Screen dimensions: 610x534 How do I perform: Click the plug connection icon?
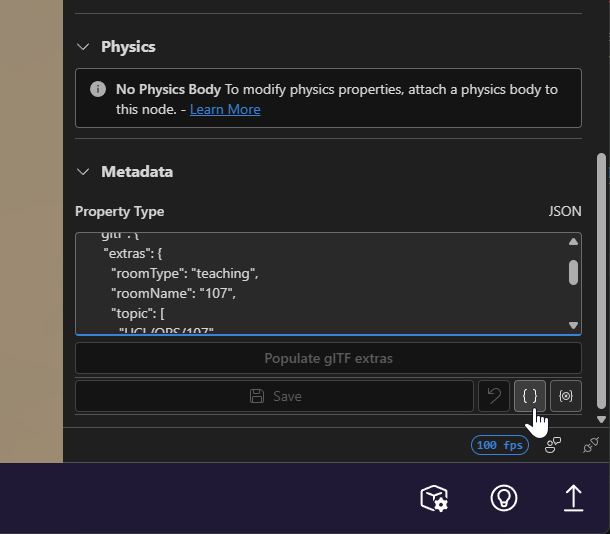[x=591, y=445]
